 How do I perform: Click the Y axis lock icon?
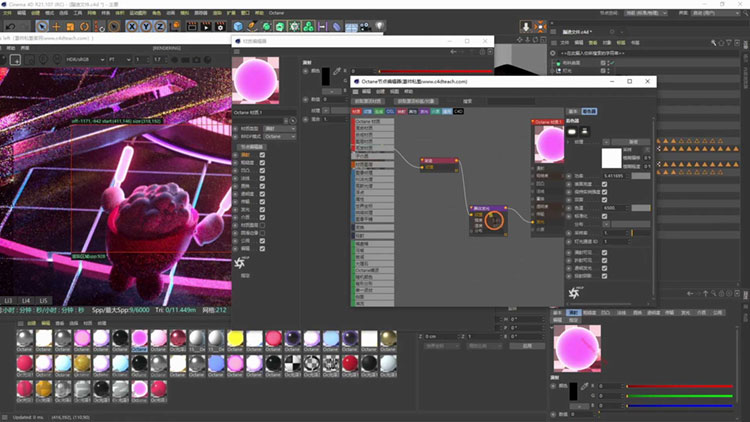[x=146, y=26]
